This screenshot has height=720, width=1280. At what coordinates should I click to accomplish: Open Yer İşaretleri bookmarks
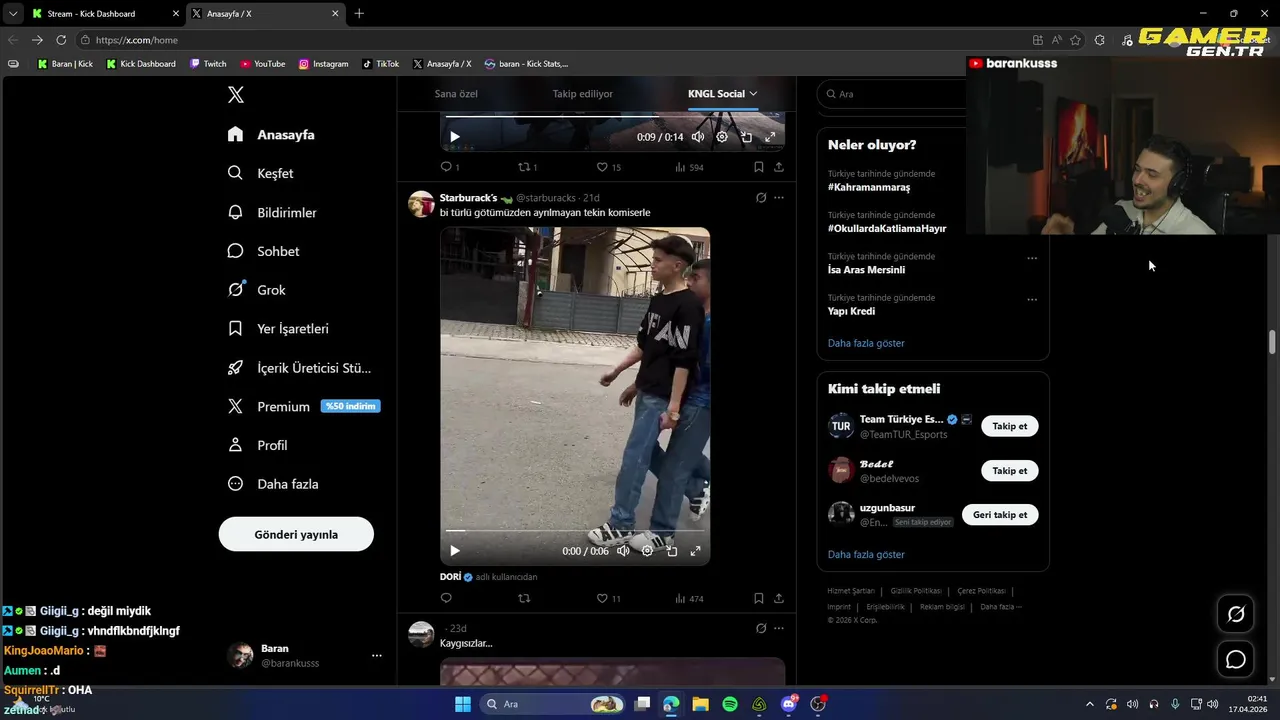[x=278, y=328]
